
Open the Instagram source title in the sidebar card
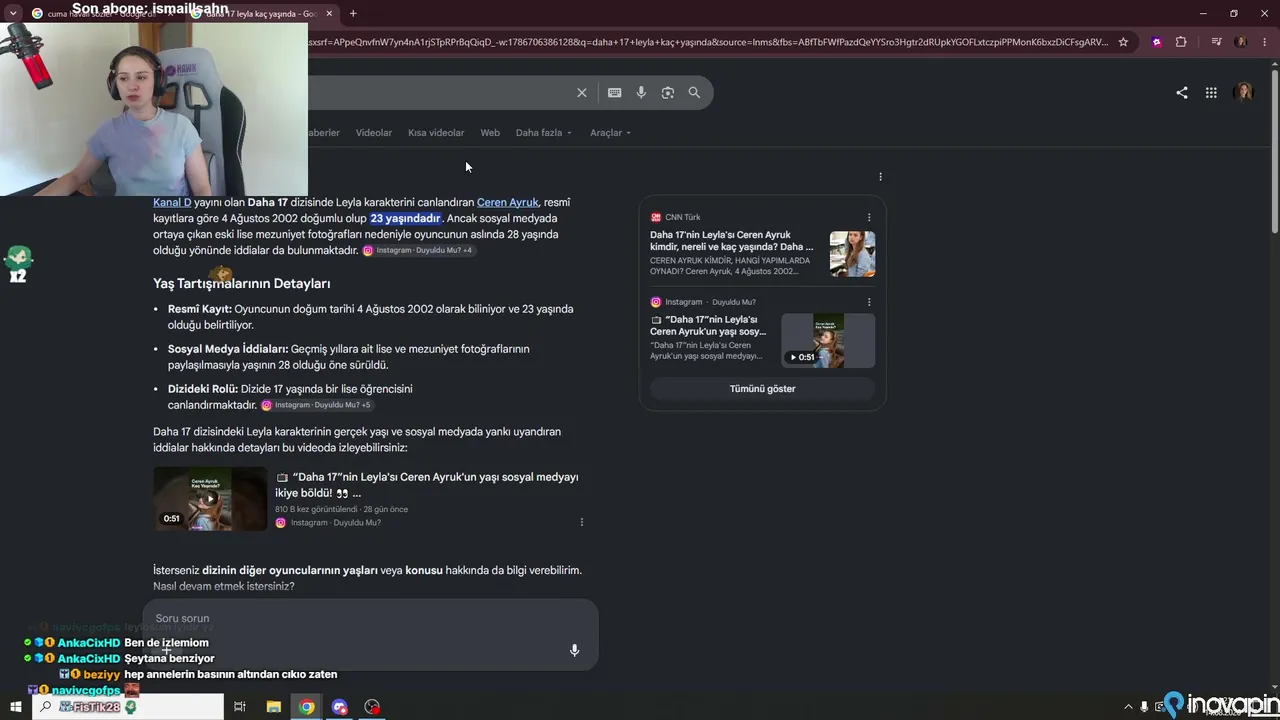[708, 325]
